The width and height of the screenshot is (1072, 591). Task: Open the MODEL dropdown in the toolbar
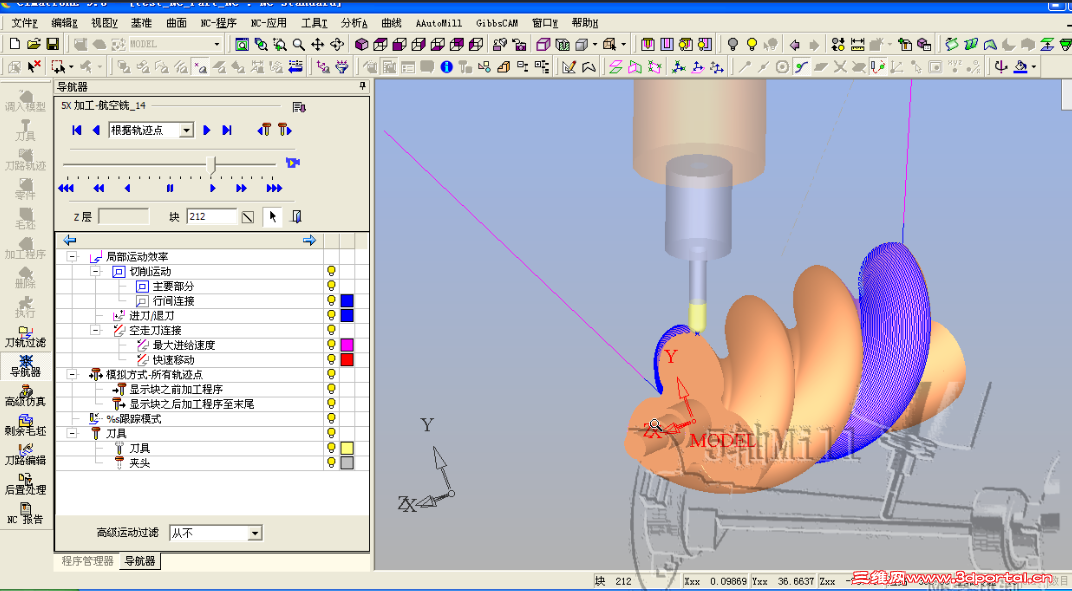(217, 44)
